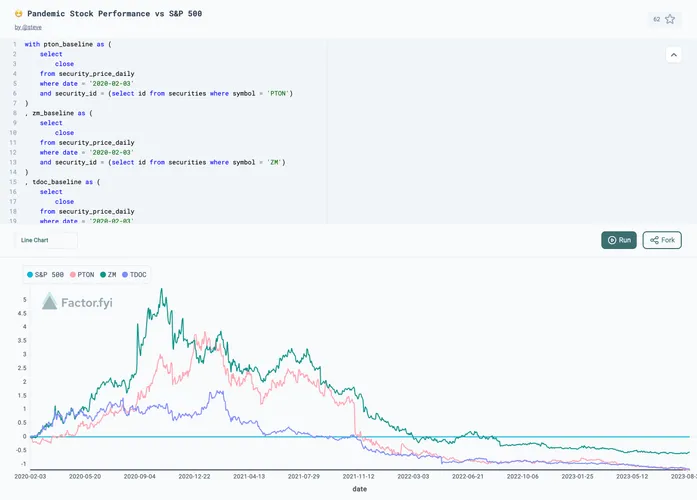
Task: Open the Line Chart type dropdown
Action: tap(46, 240)
